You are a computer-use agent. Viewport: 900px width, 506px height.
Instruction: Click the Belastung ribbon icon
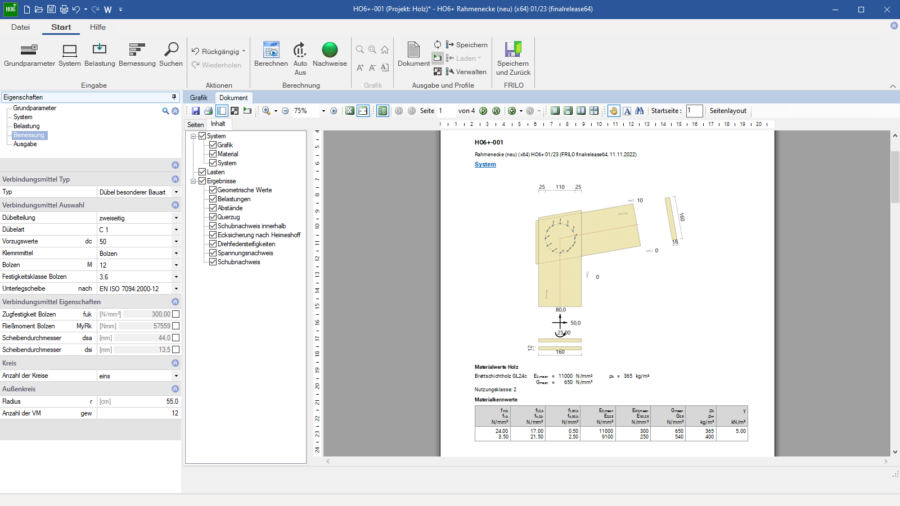tap(100, 50)
